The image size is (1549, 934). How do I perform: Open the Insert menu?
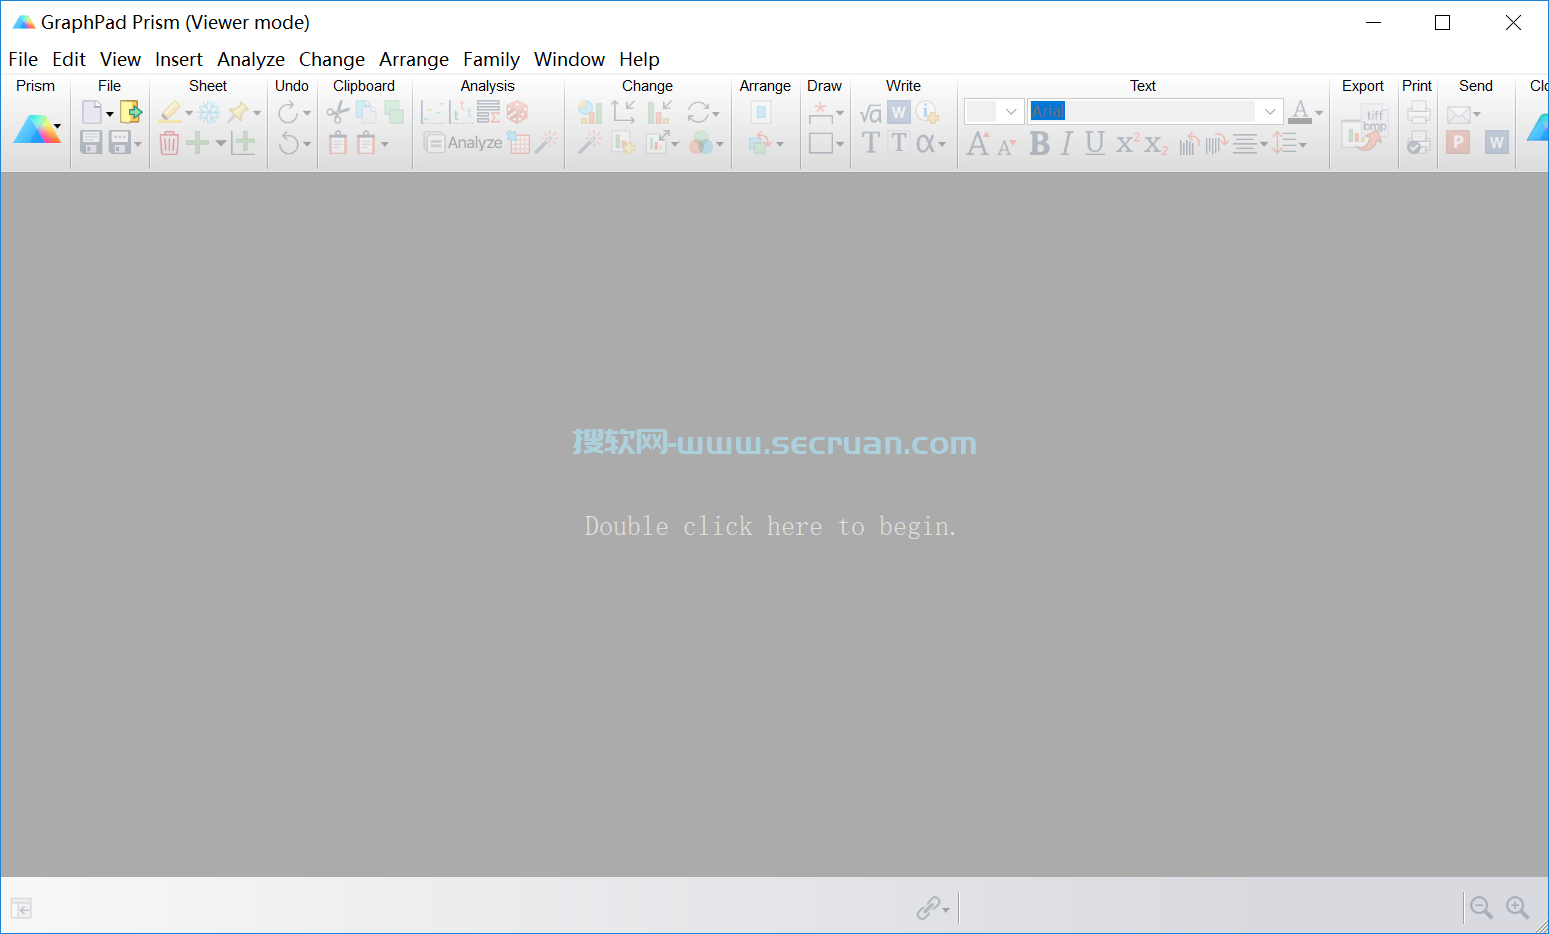(x=179, y=59)
